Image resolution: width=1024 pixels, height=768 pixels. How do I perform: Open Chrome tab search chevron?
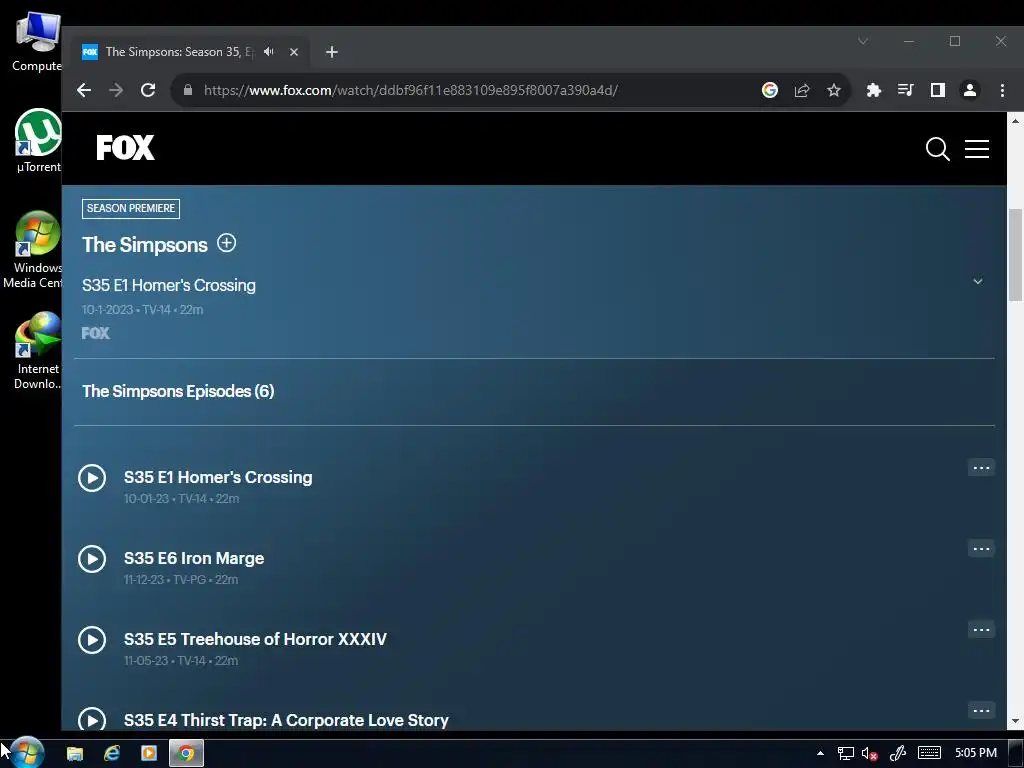pos(863,41)
